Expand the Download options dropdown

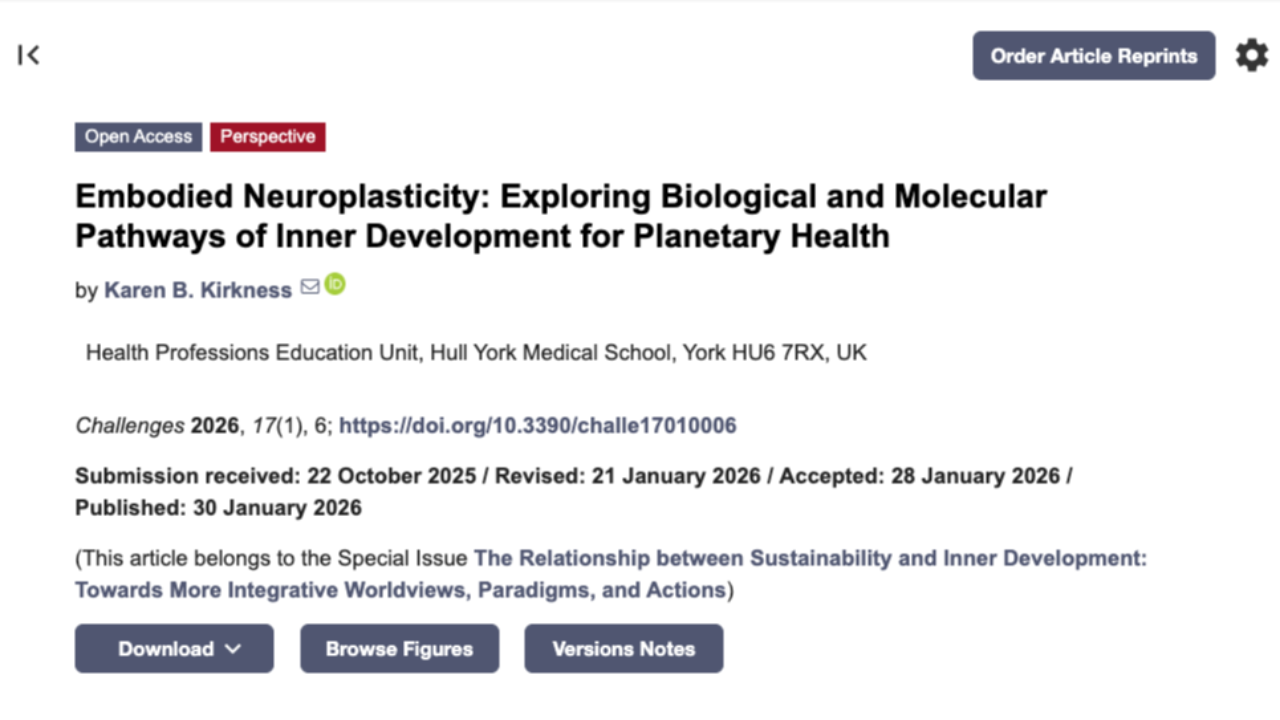[173, 648]
